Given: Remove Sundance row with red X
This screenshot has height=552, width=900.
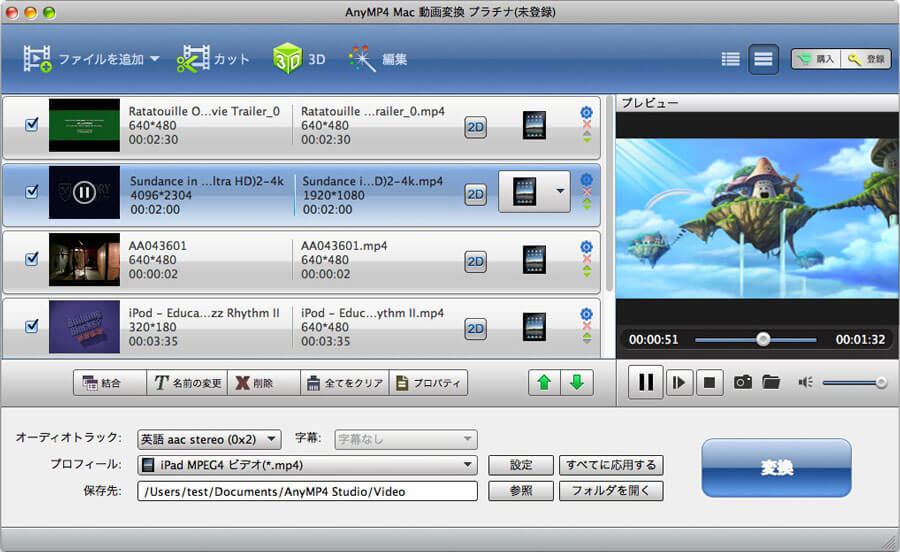Looking at the screenshot, I should [587, 192].
